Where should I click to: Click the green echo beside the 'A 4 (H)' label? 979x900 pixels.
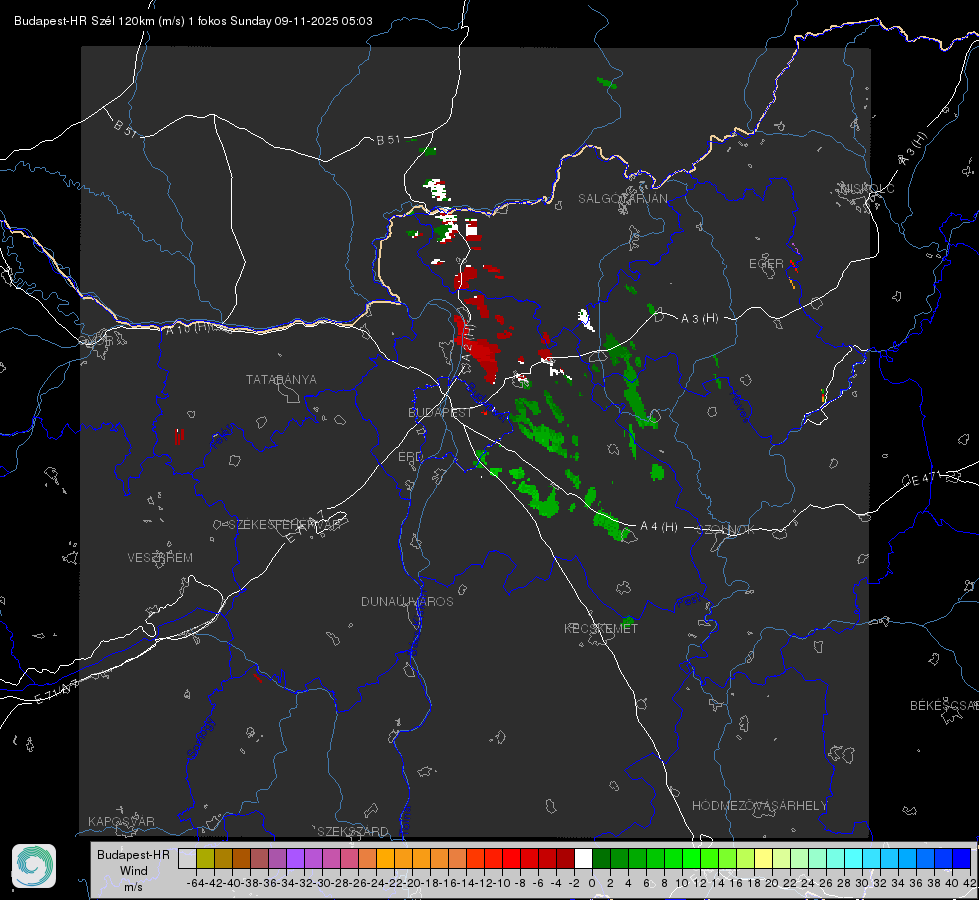tap(612, 525)
